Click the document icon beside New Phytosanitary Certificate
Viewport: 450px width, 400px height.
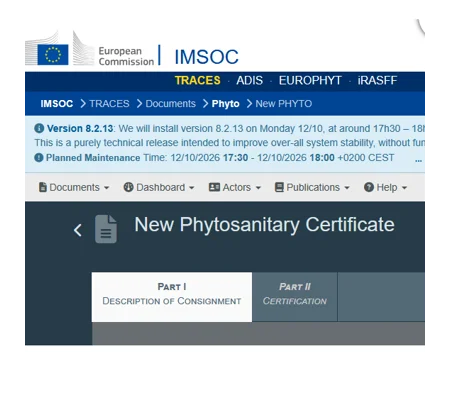click(106, 229)
